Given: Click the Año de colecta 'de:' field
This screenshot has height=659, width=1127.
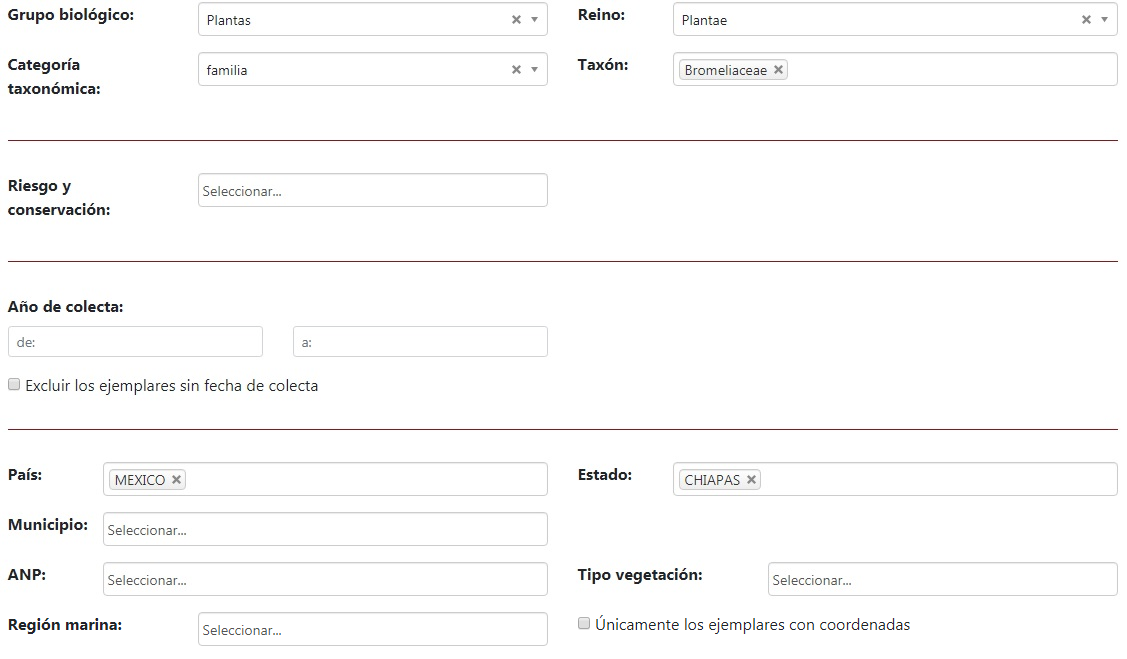Looking at the screenshot, I should (x=135, y=342).
